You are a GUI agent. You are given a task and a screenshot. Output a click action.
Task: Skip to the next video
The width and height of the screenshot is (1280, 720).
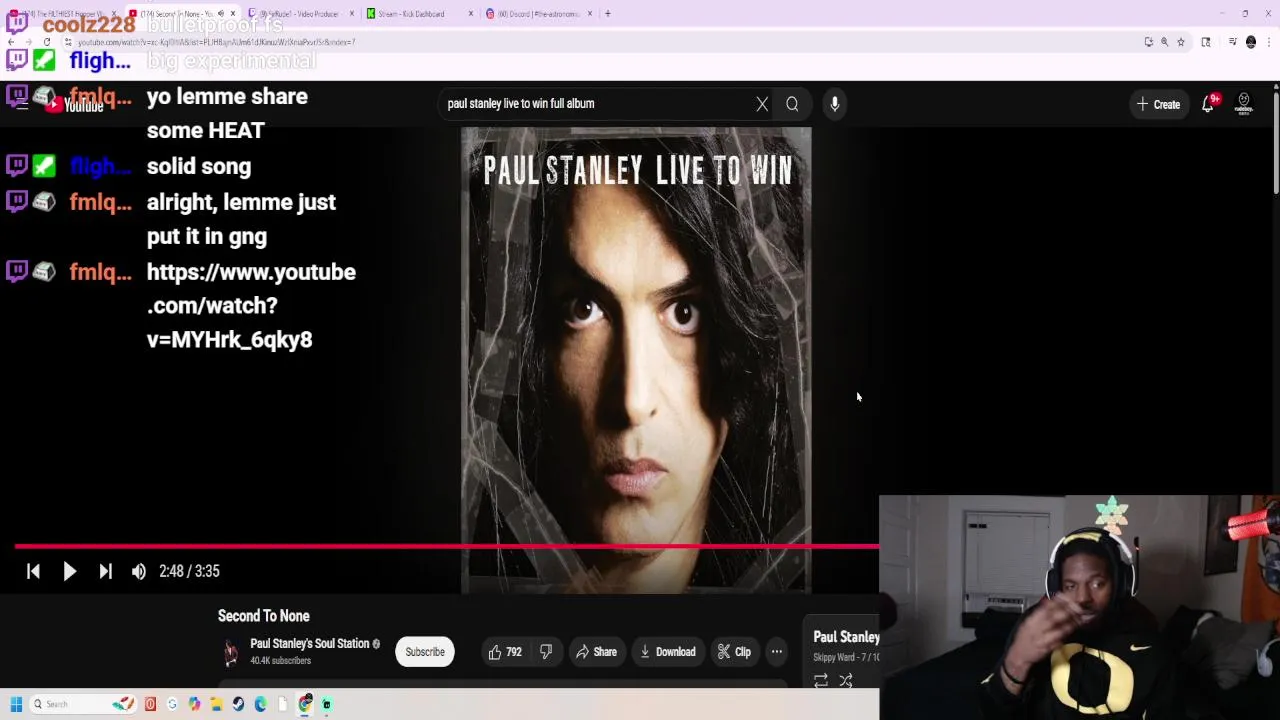tap(105, 571)
